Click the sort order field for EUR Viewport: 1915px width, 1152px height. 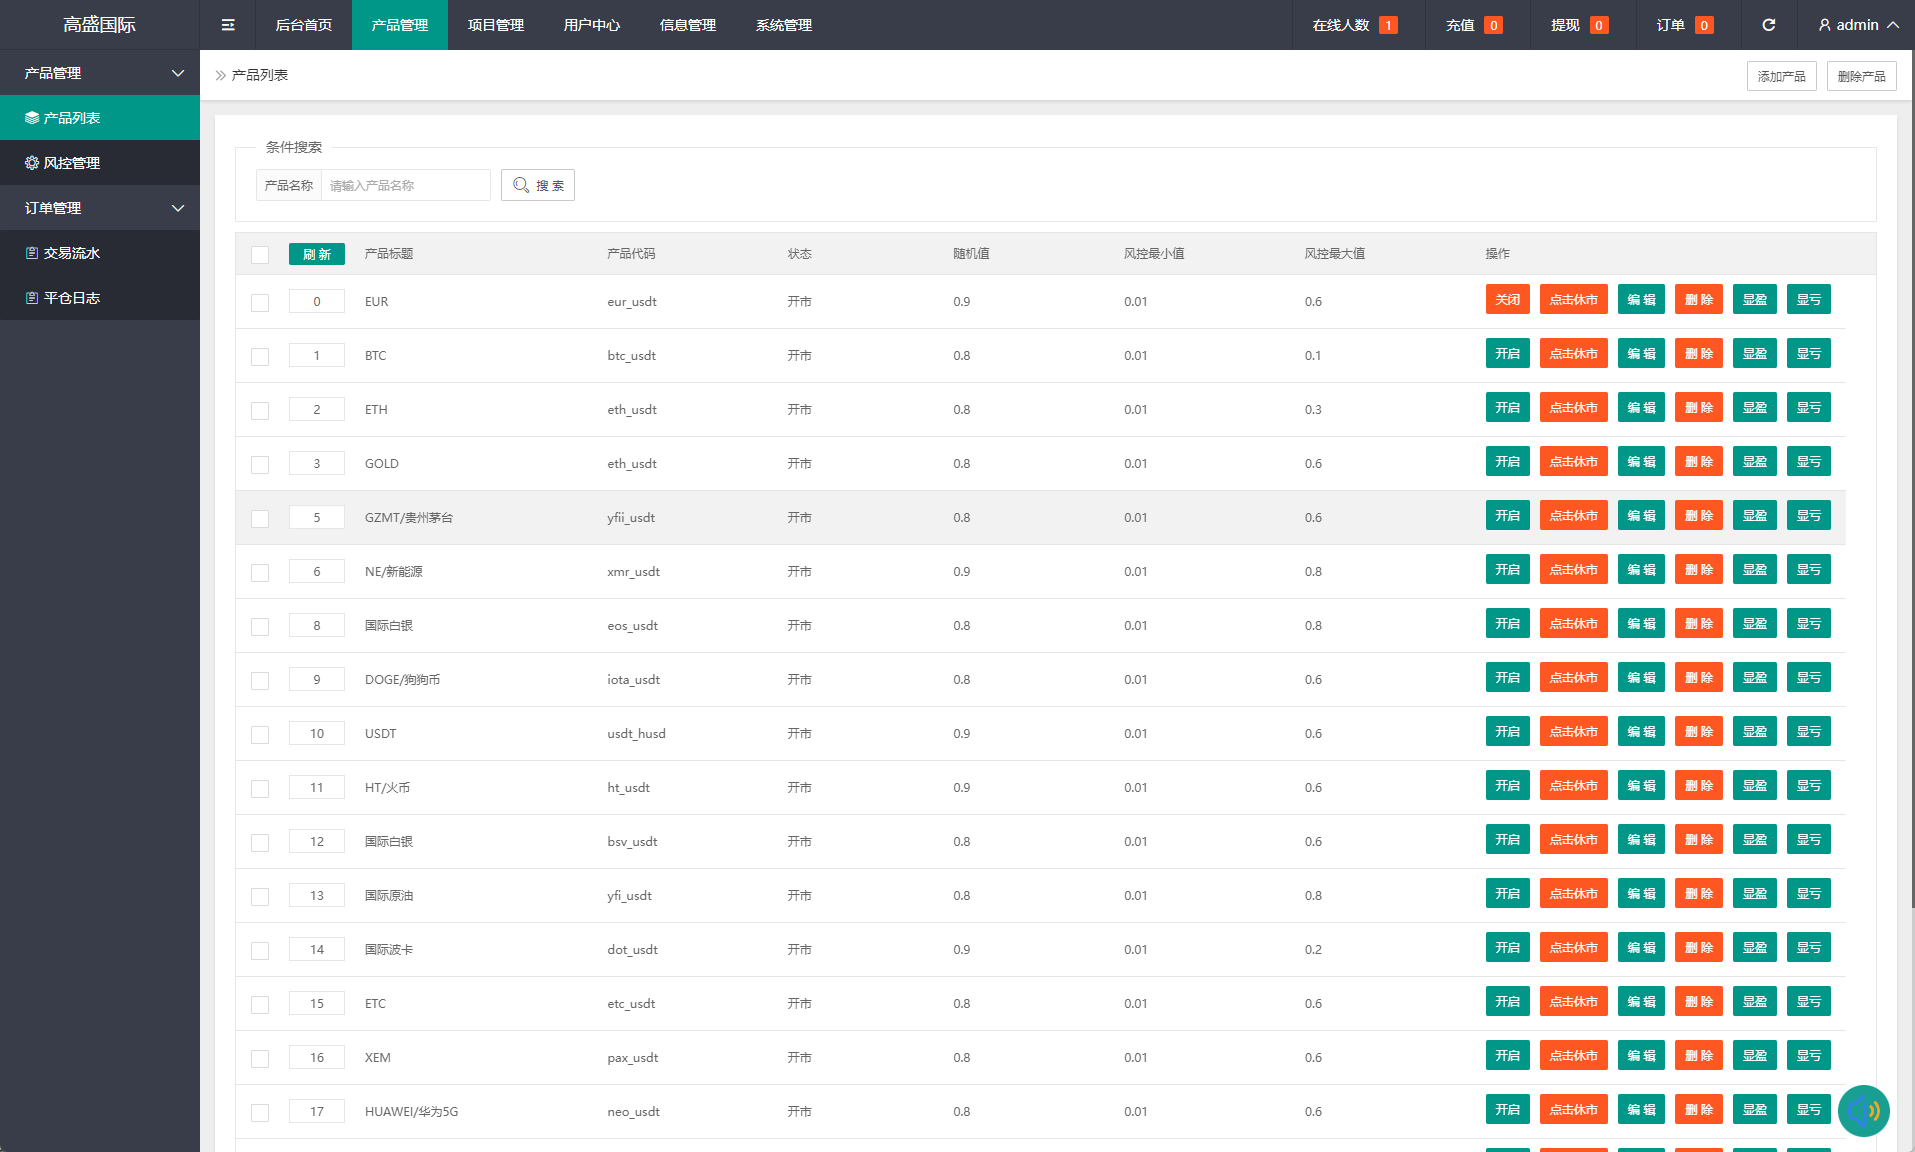click(317, 301)
